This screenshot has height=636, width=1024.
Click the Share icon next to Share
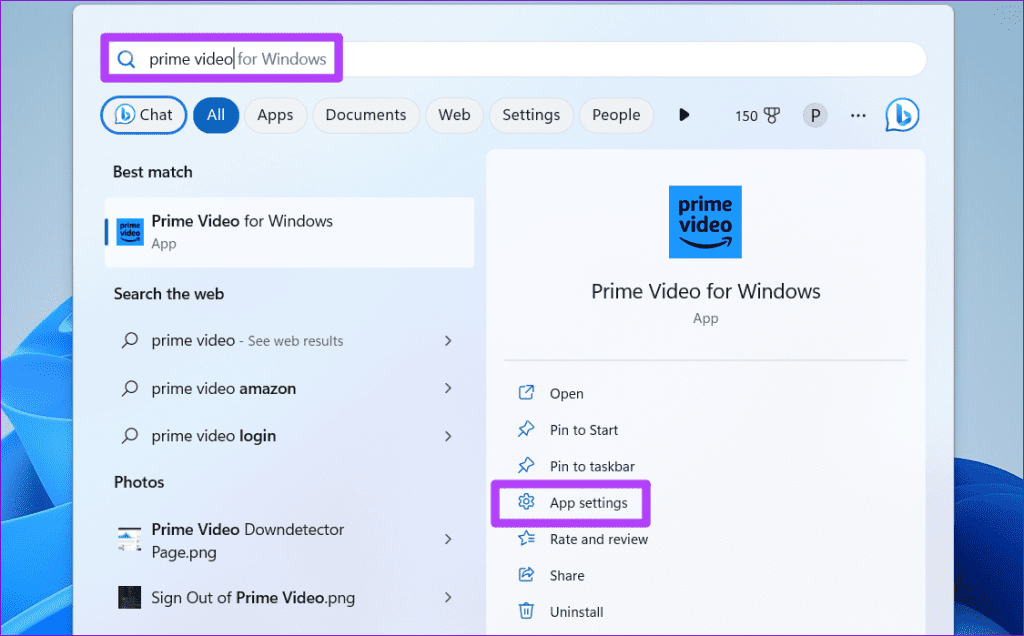526,575
